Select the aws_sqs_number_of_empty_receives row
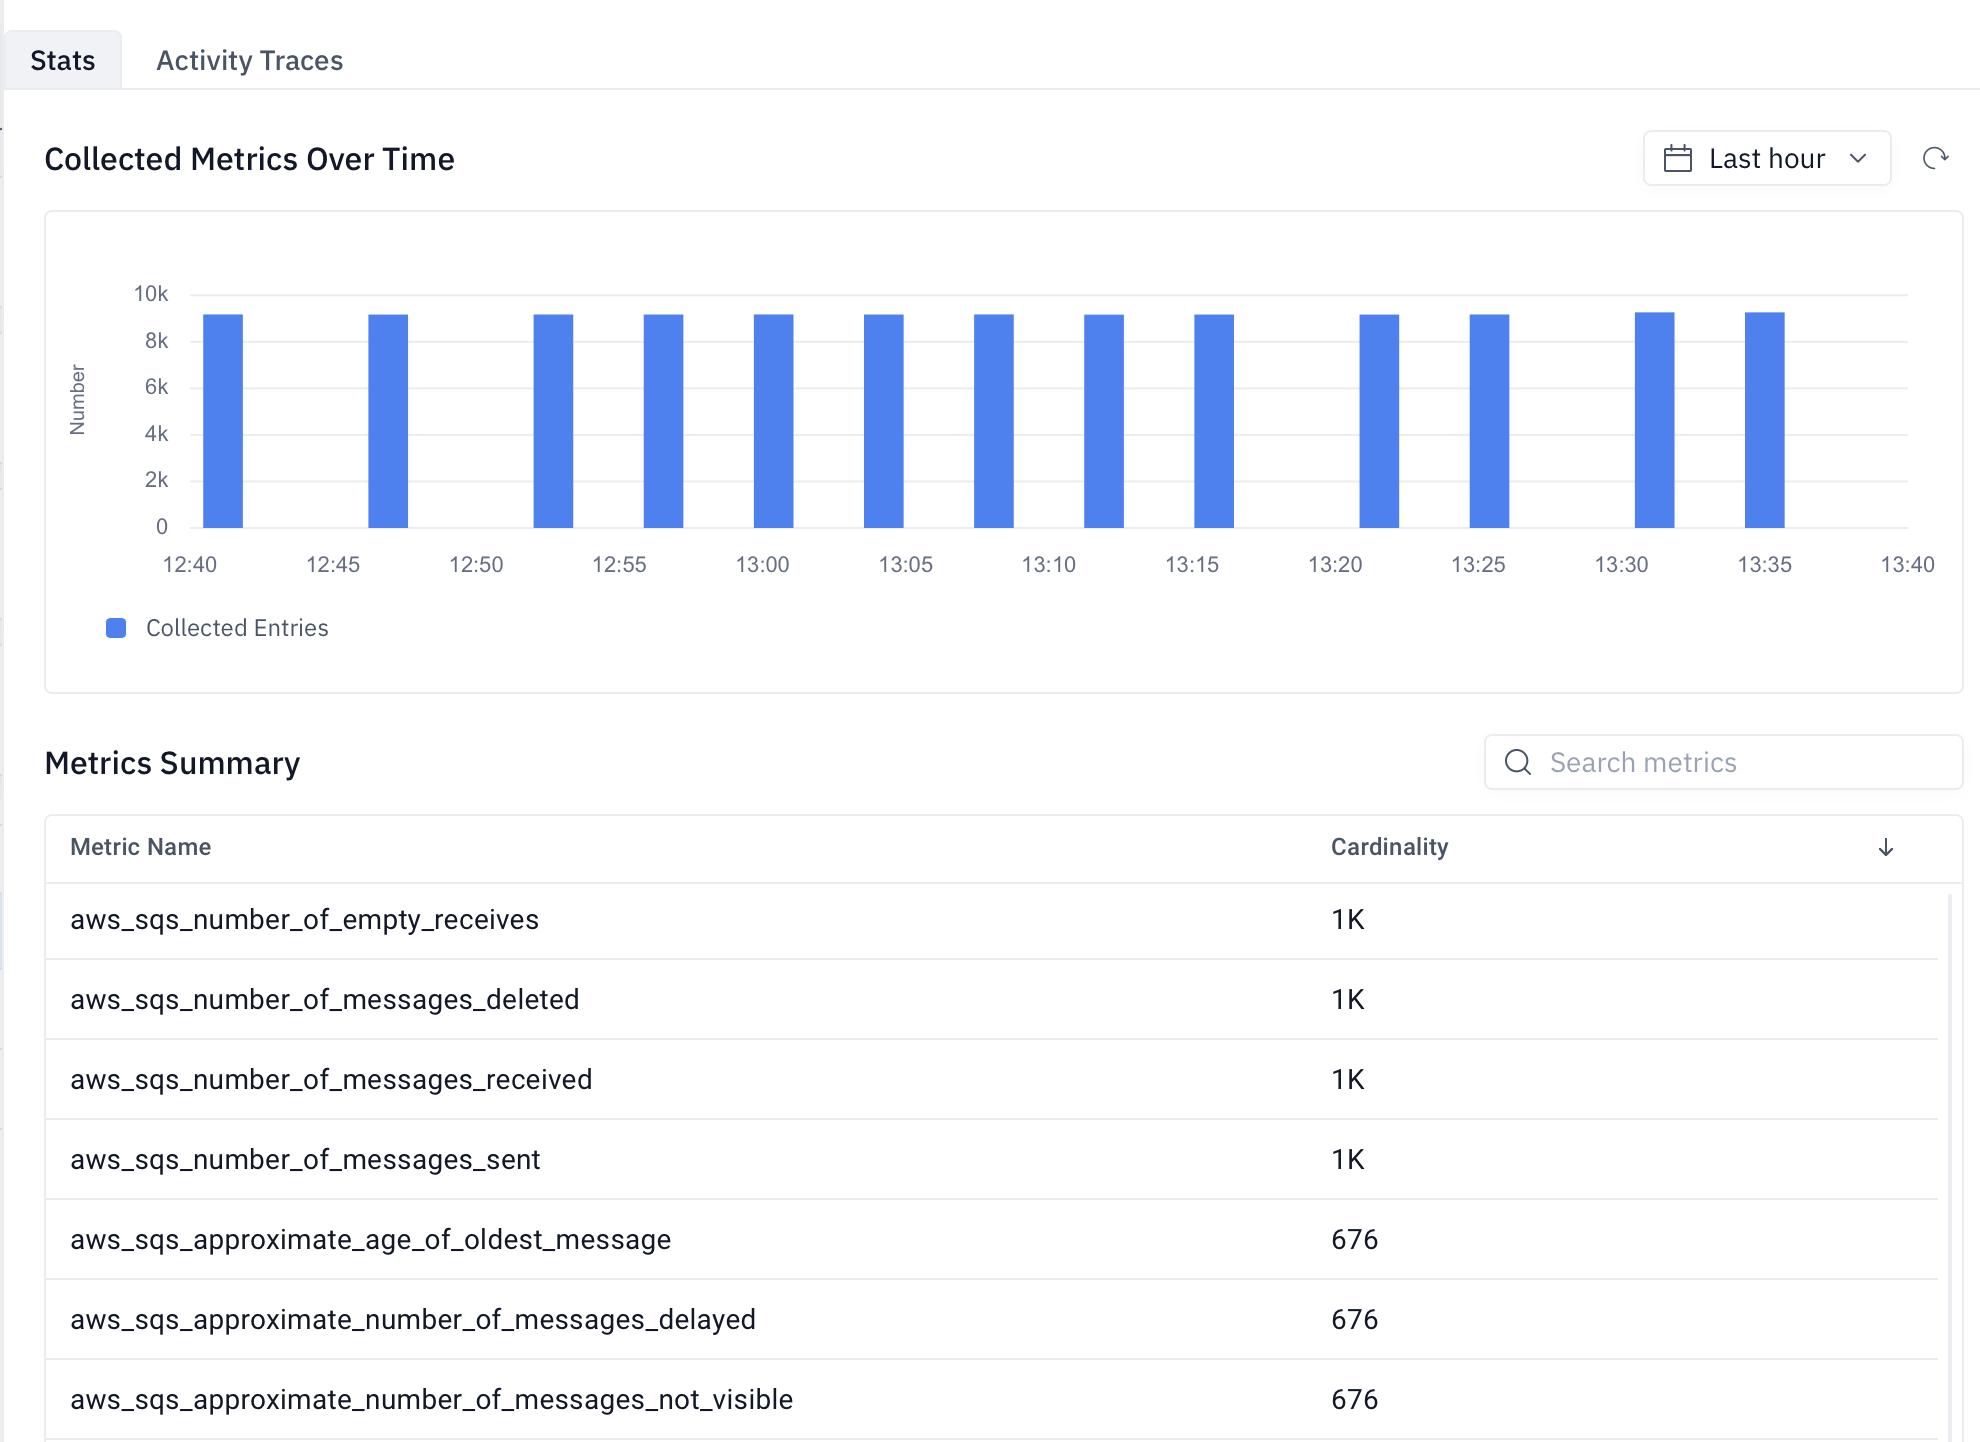 click(x=304, y=920)
